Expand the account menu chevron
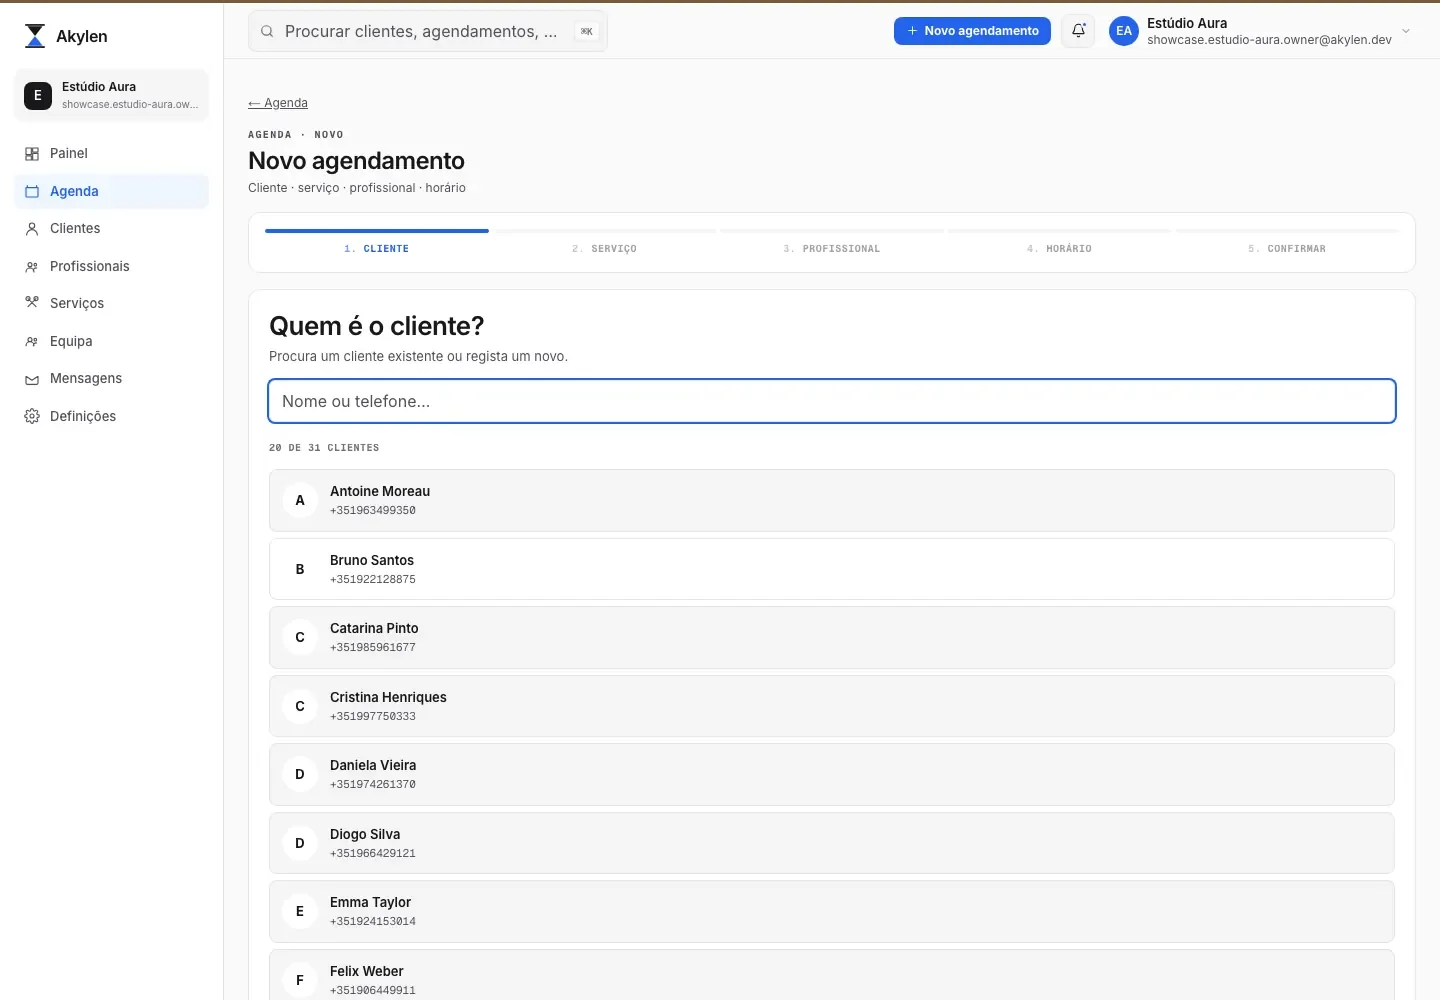The width and height of the screenshot is (1440, 1000). coord(1406,31)
